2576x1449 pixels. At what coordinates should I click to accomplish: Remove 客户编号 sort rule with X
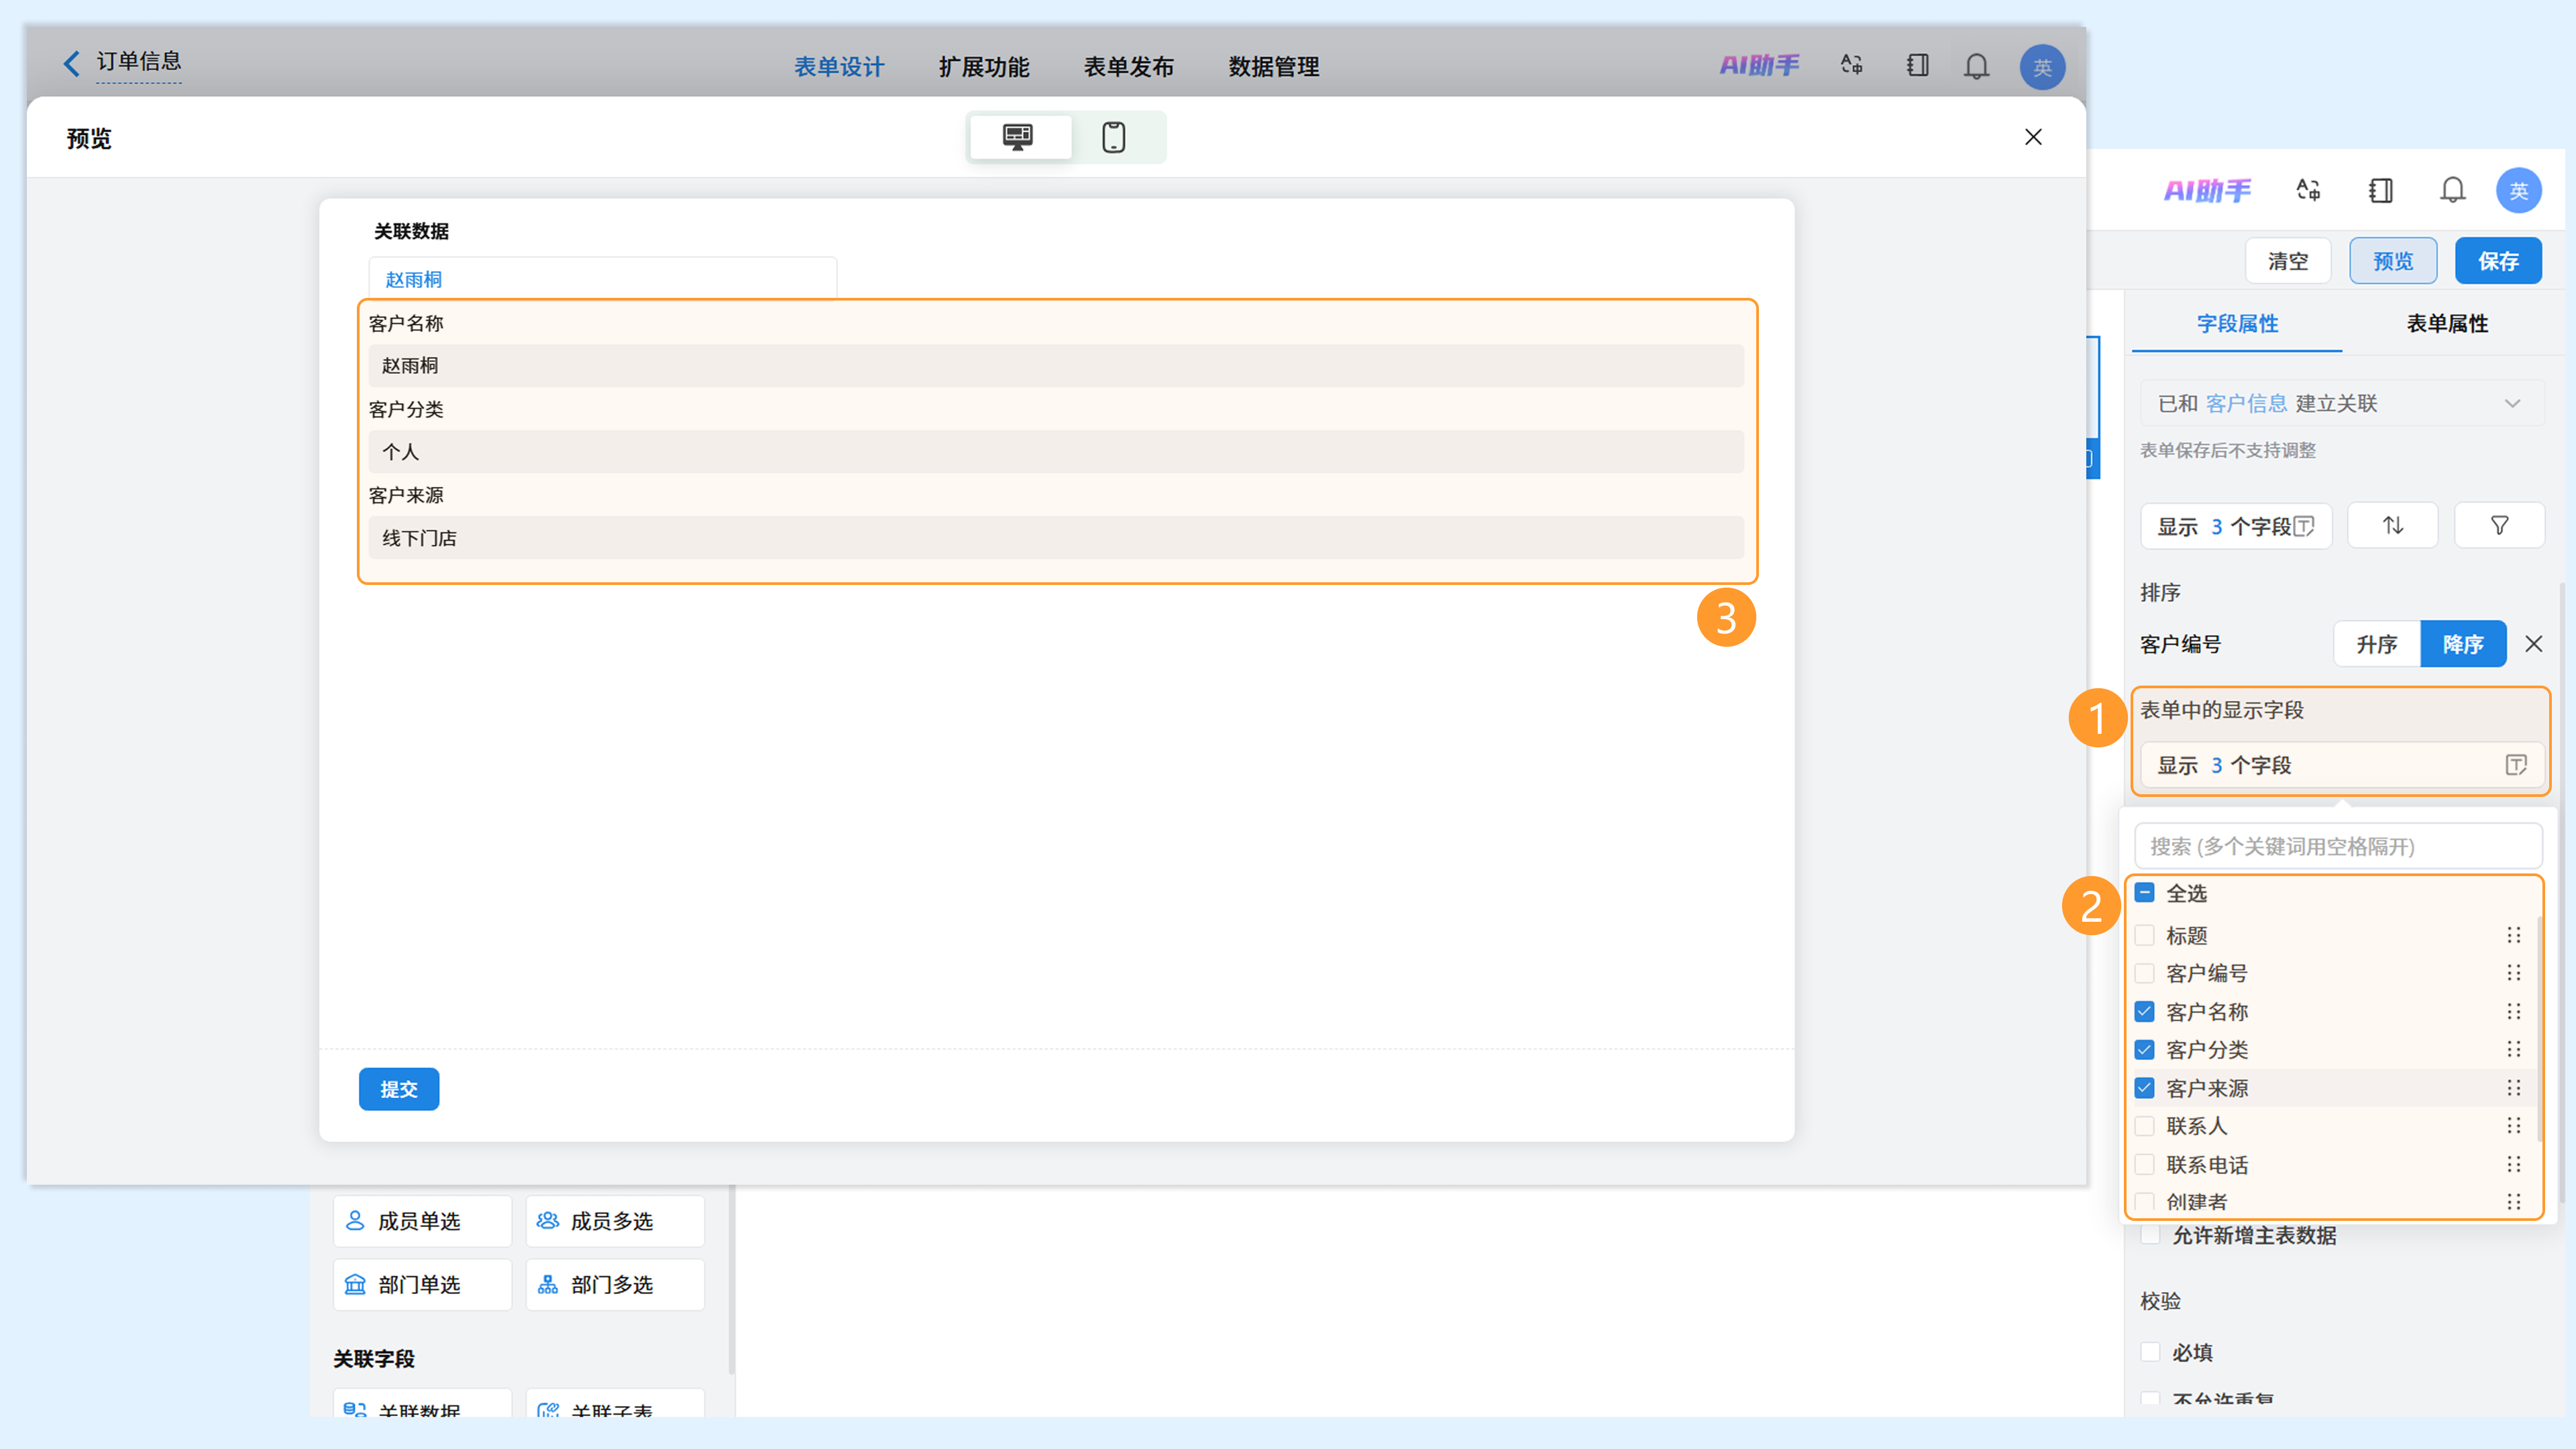point(2533,644)
